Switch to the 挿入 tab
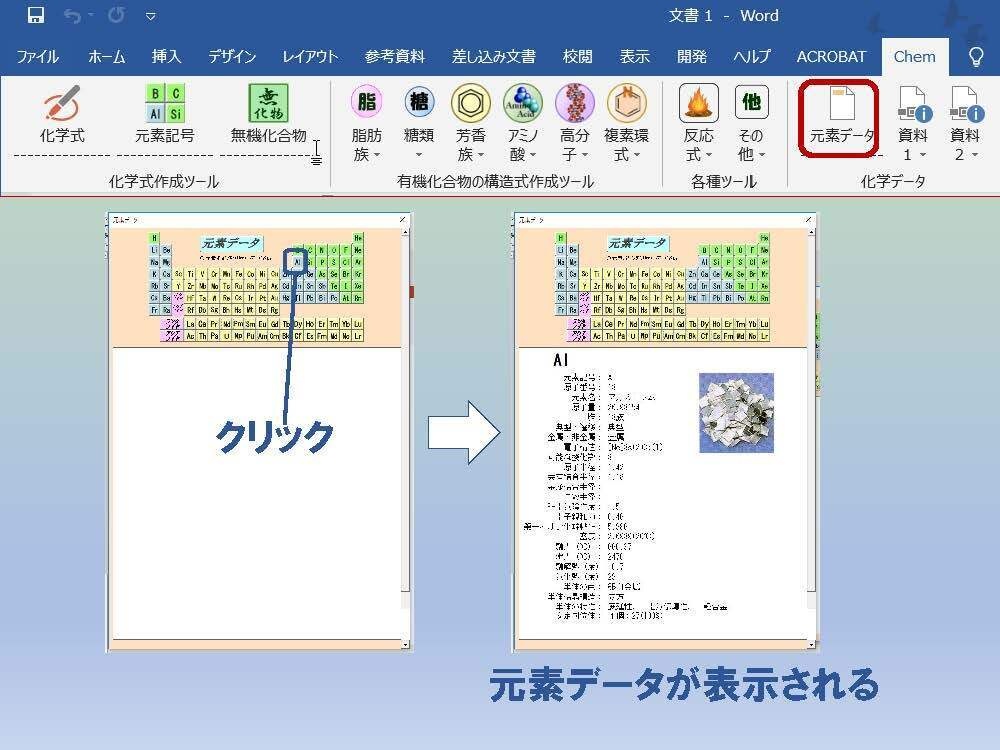The image size is (1000, 750). point(166,57)
